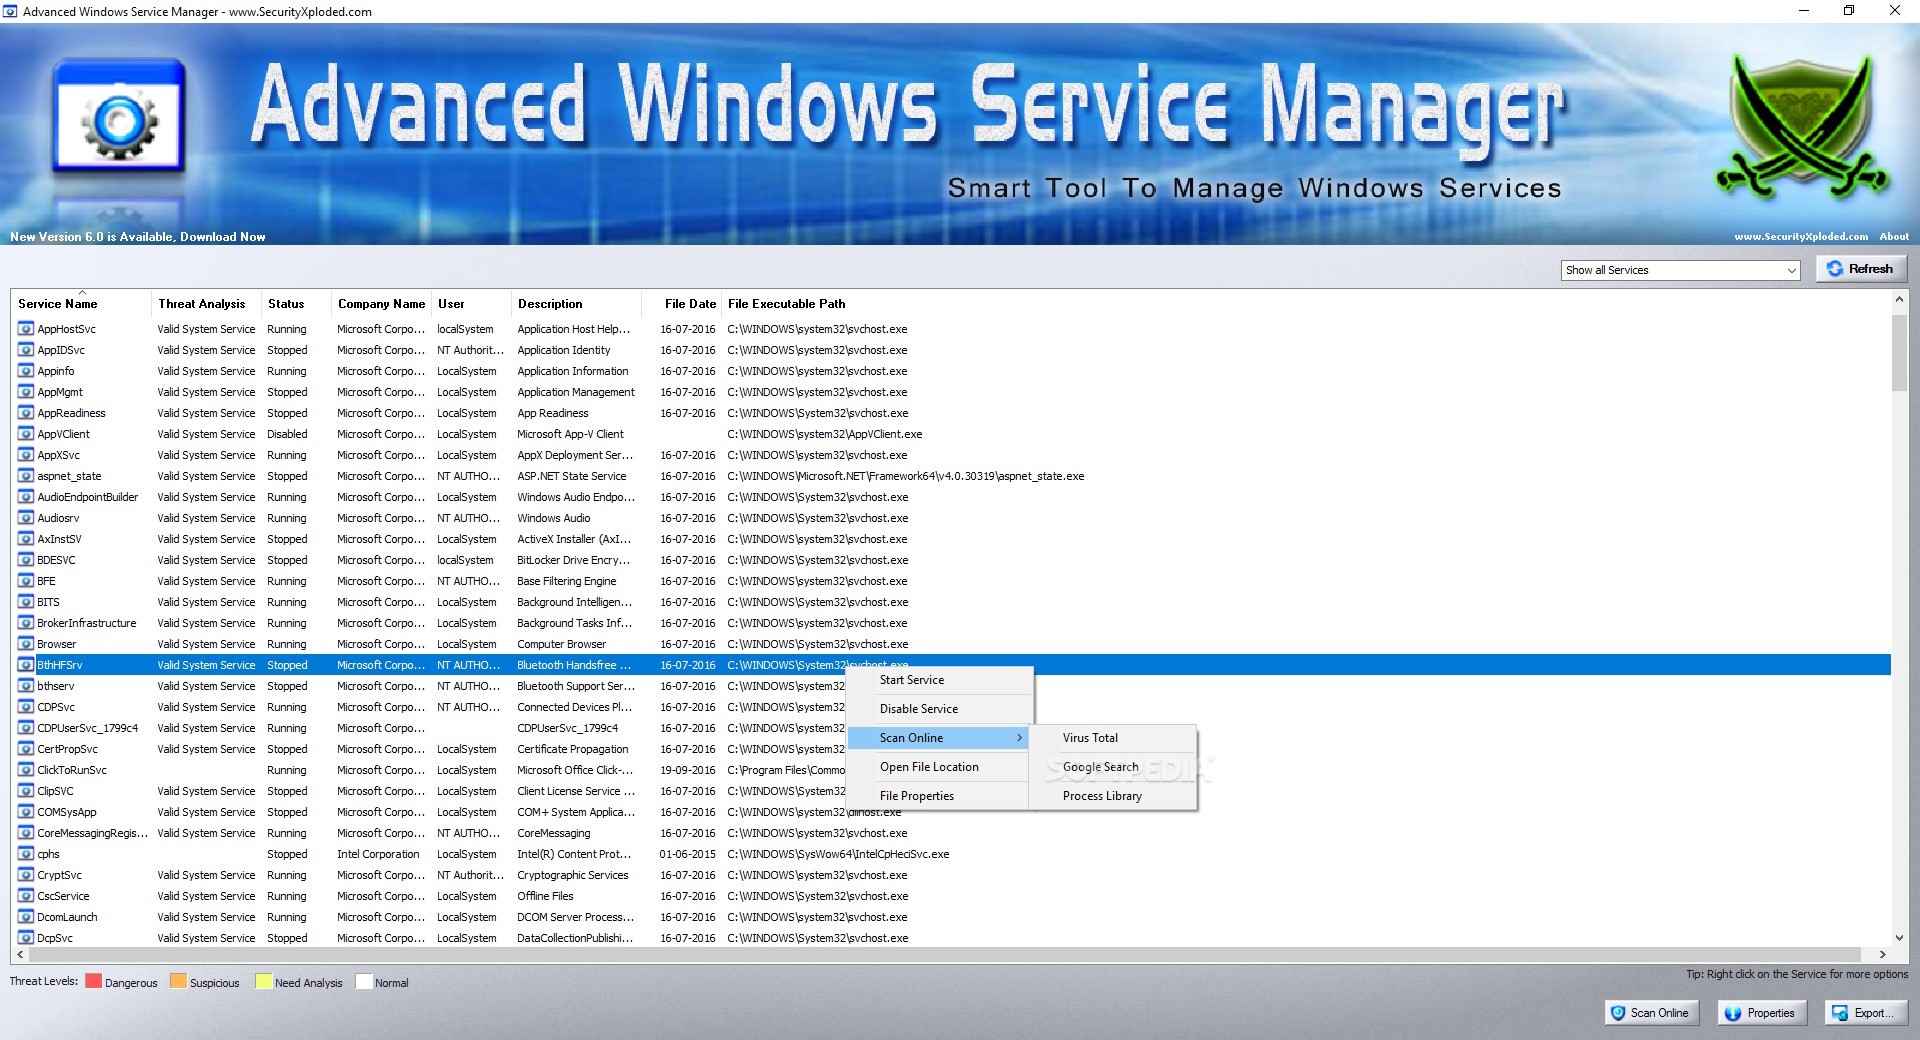
Task: Click the Browser service row icon
Action: (x=26, y=644)
